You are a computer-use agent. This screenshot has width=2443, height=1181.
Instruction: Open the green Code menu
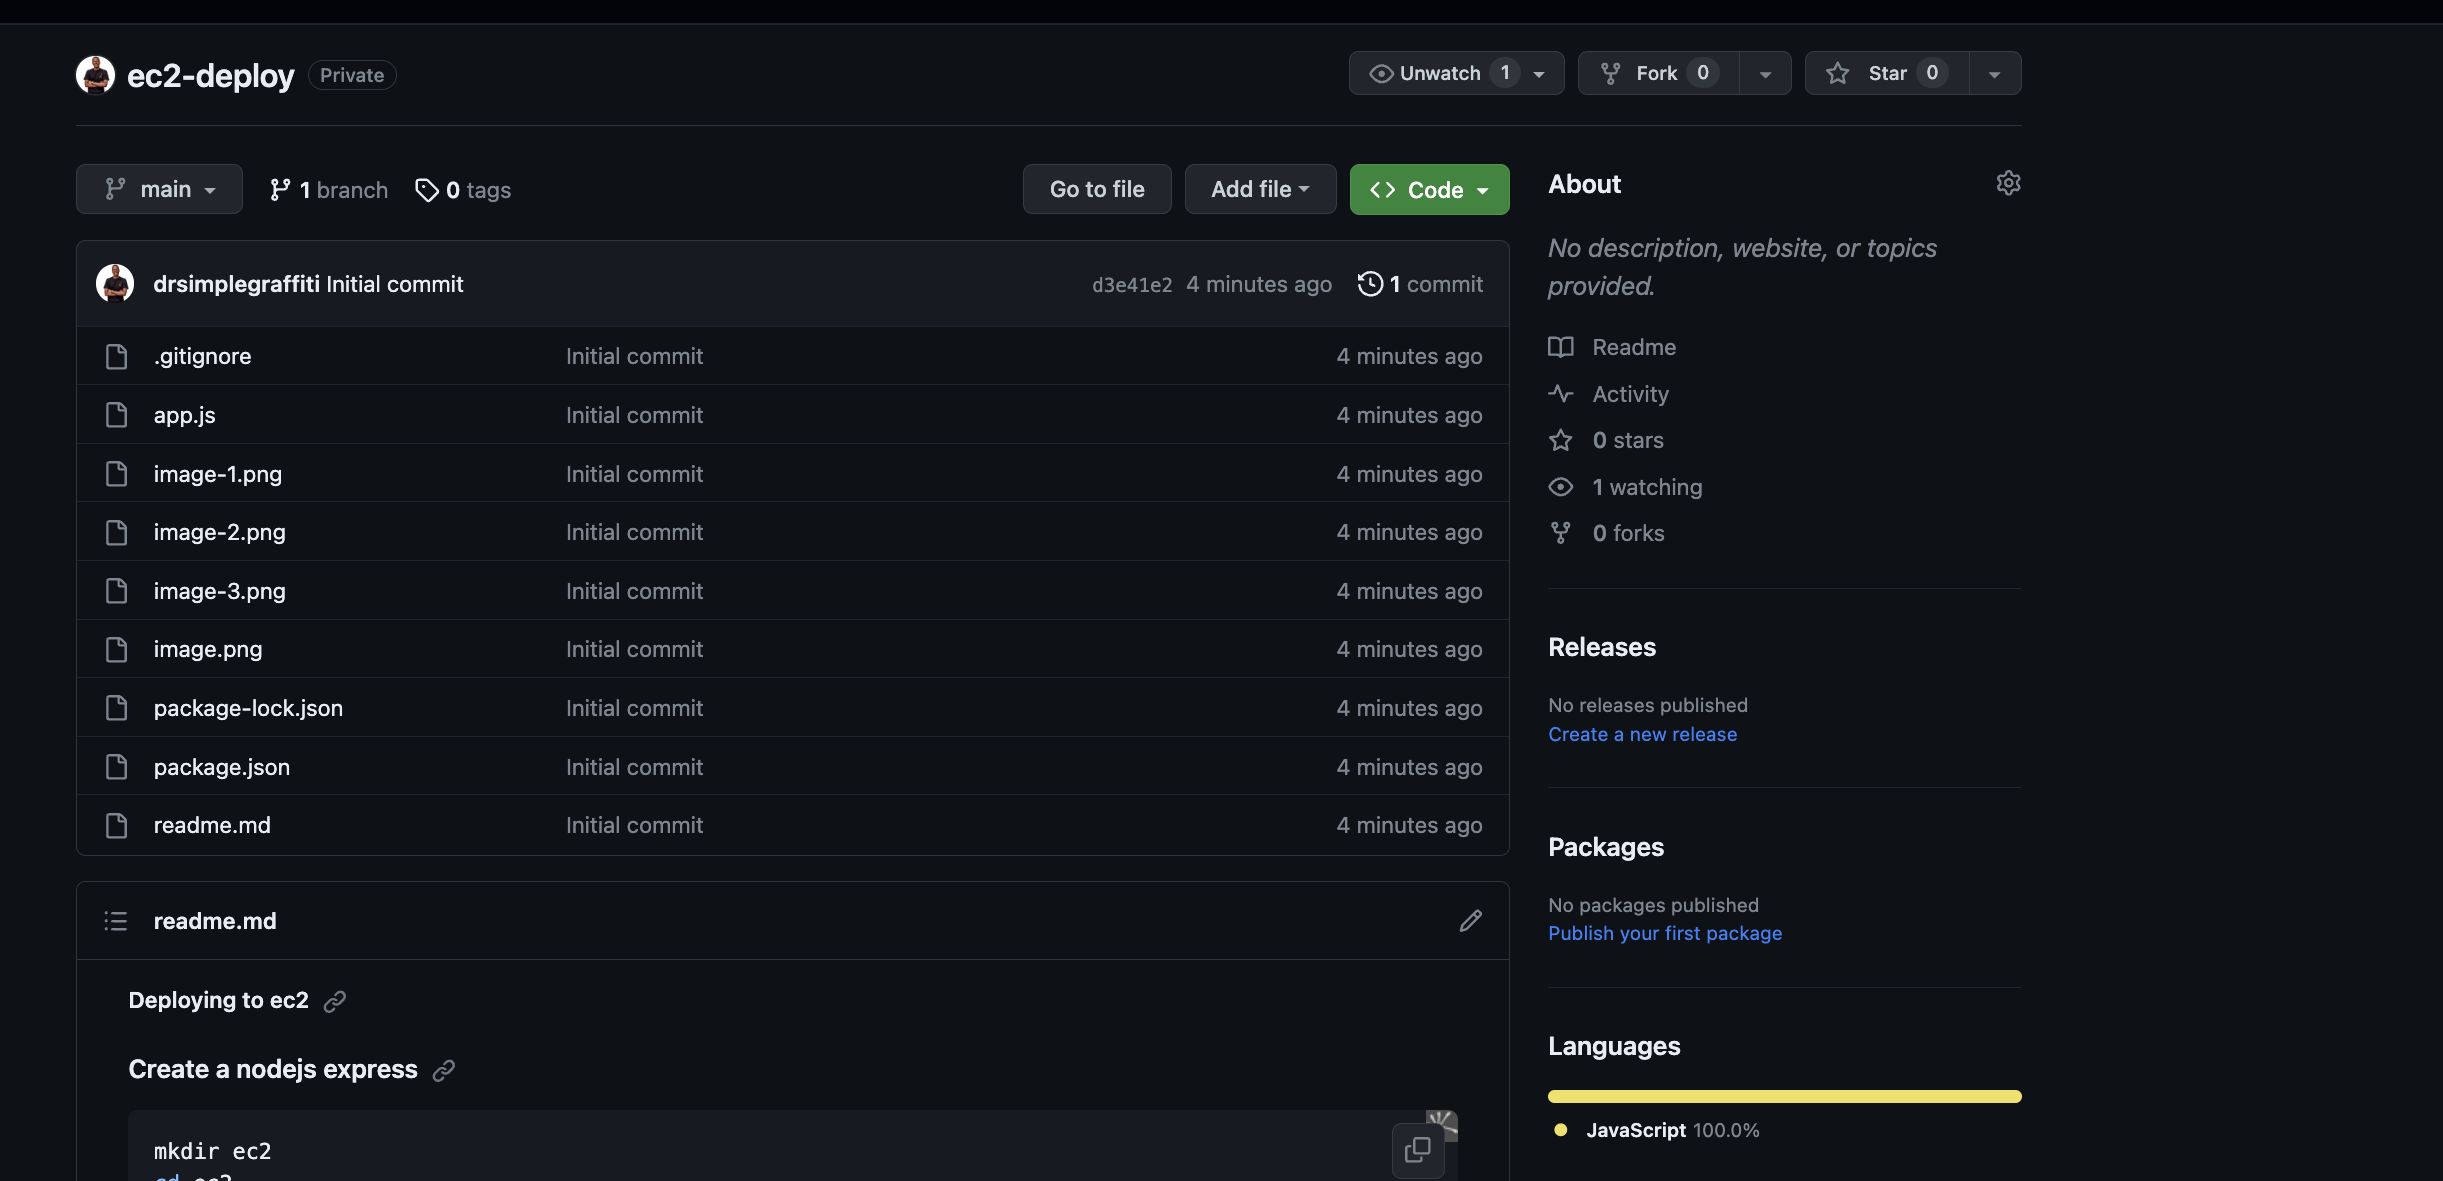[1429, 189]
